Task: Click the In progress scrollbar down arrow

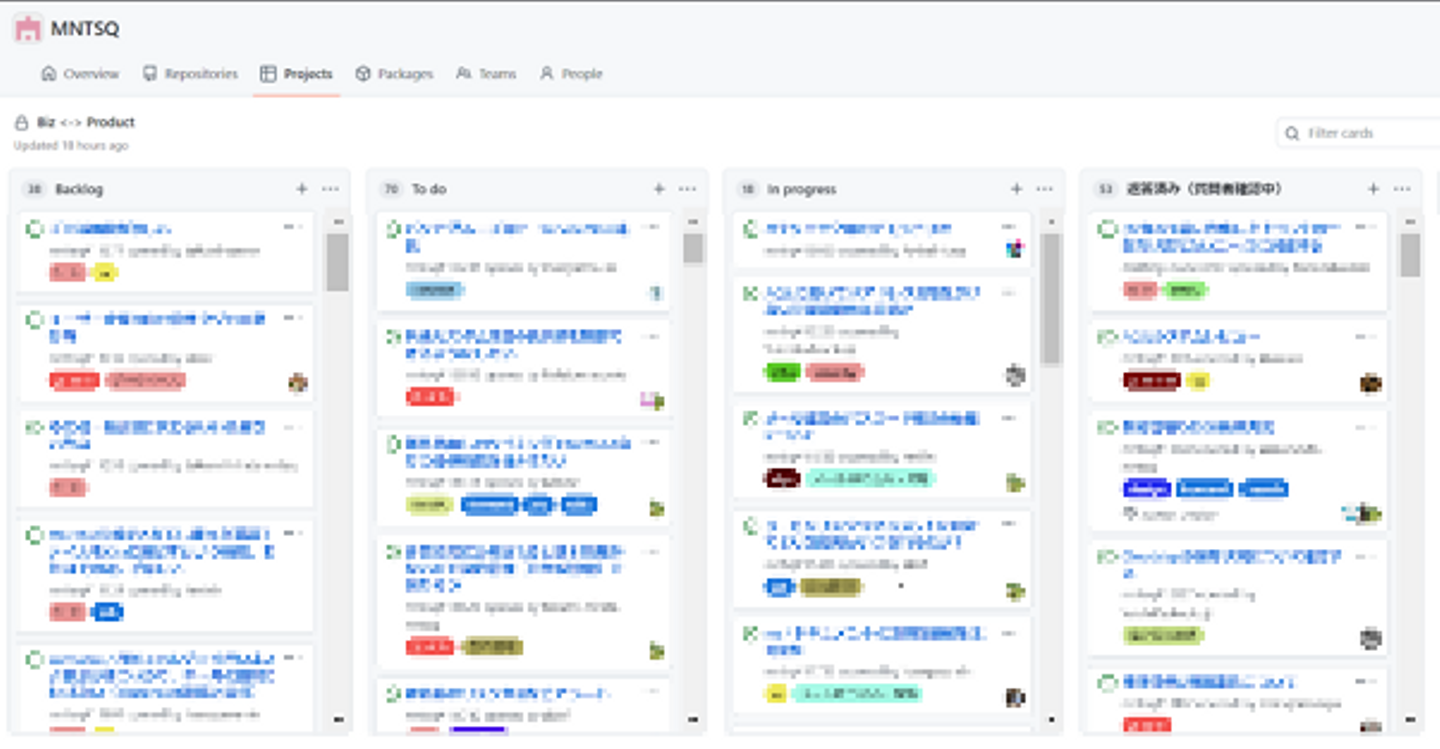Action: pos(1051,719)
